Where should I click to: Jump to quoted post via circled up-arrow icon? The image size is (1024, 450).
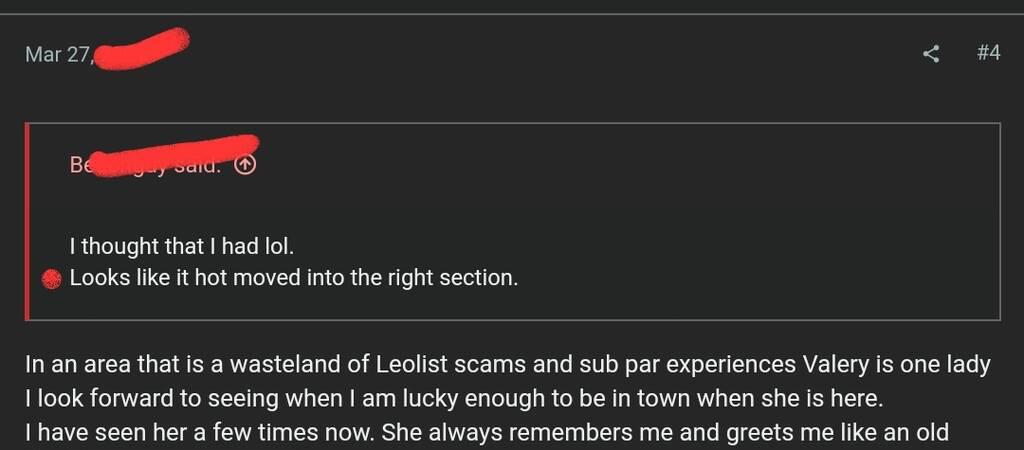coord(244,165)
